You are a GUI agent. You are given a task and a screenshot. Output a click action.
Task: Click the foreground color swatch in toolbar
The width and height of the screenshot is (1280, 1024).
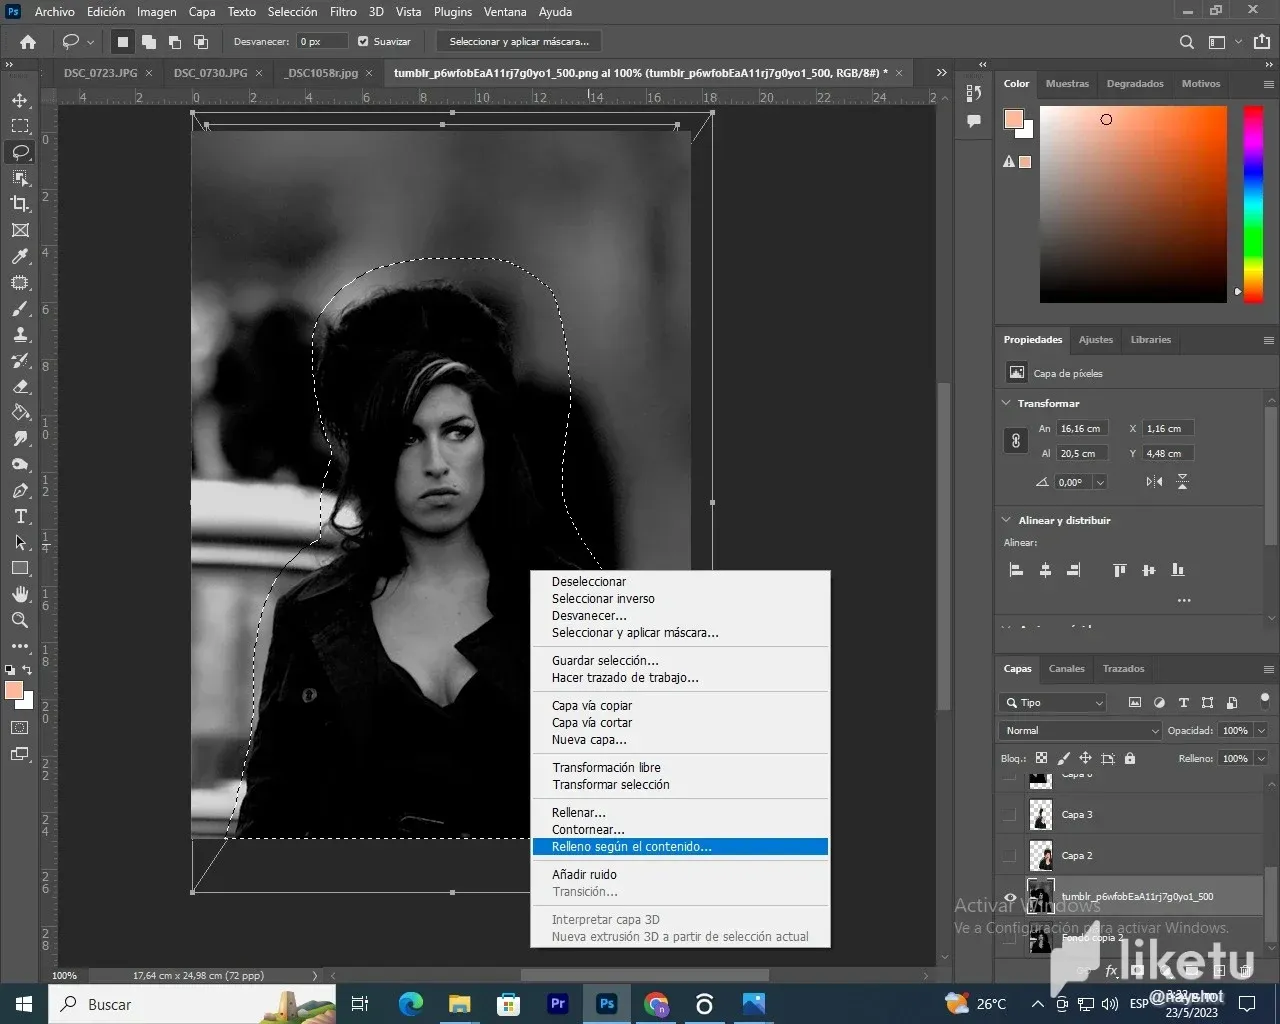13,690
